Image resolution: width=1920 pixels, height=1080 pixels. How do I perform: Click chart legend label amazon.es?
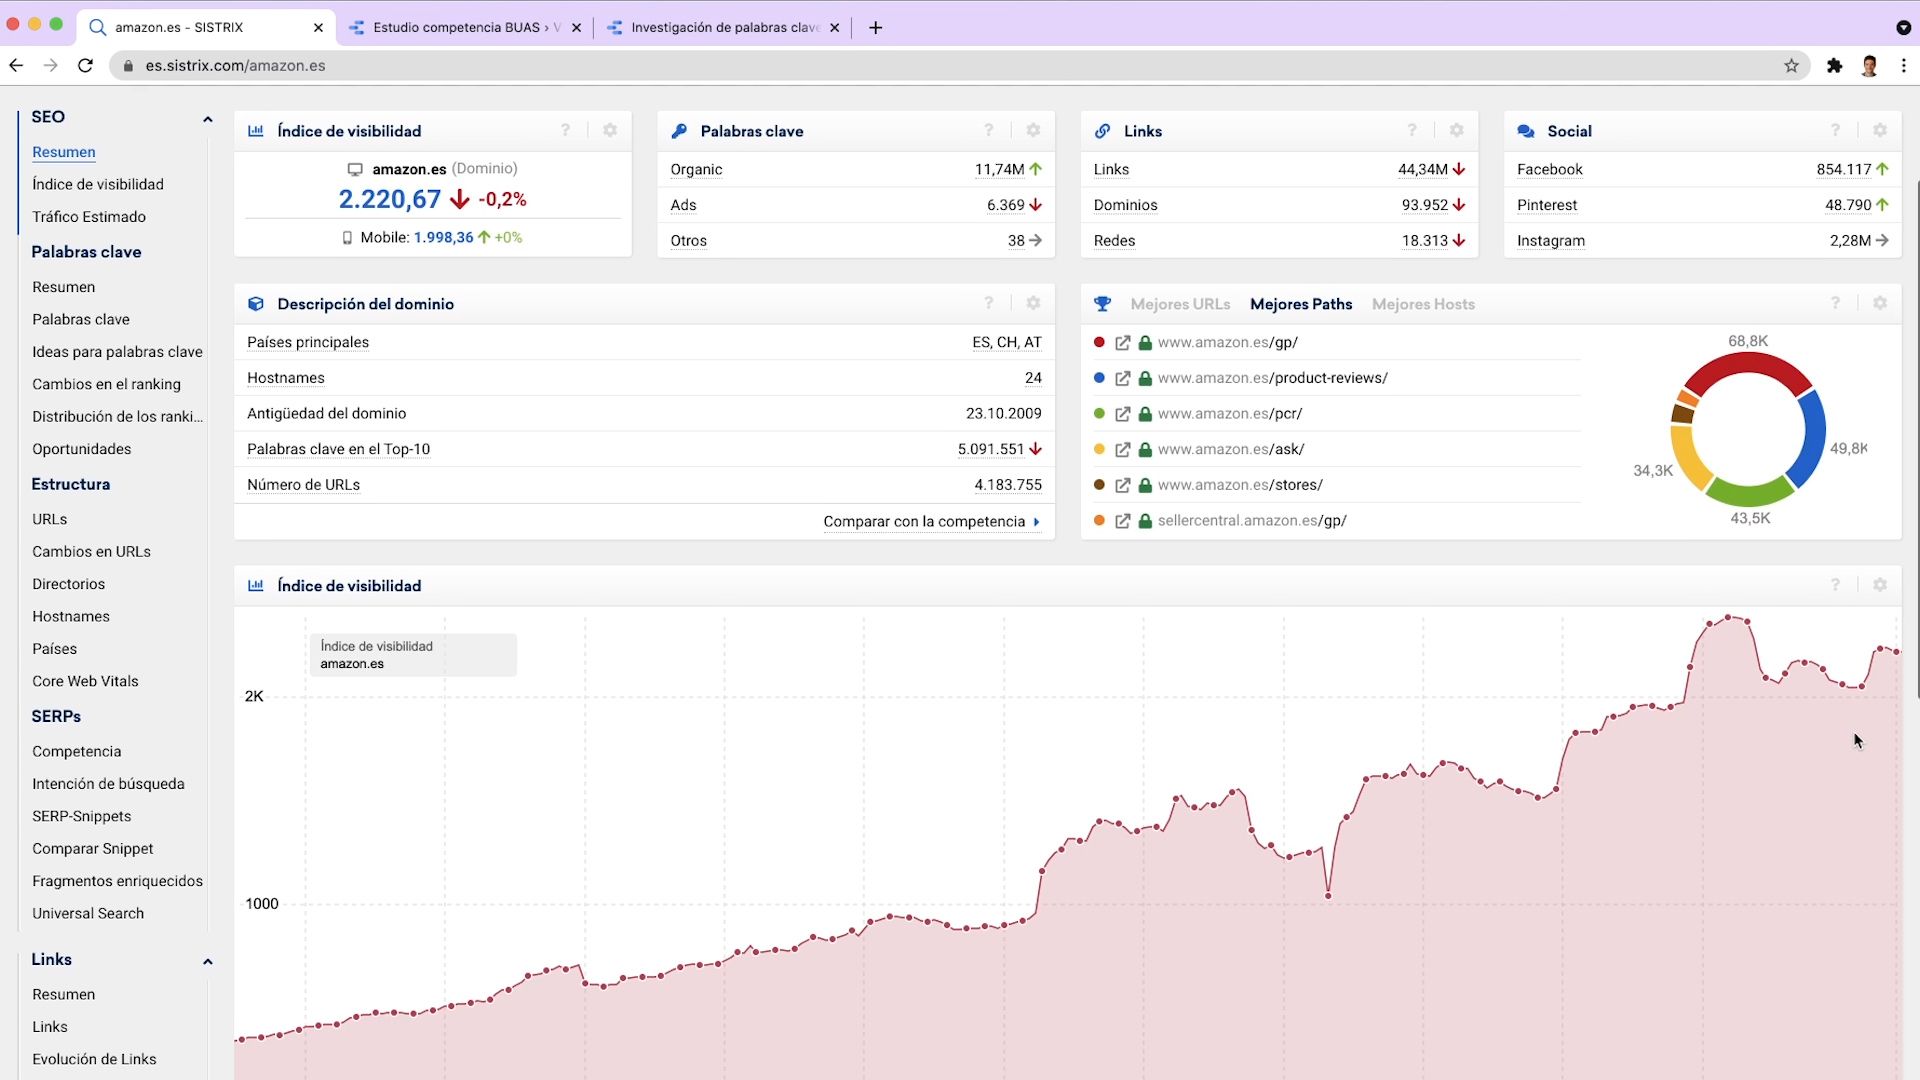[x=352, y=664]
